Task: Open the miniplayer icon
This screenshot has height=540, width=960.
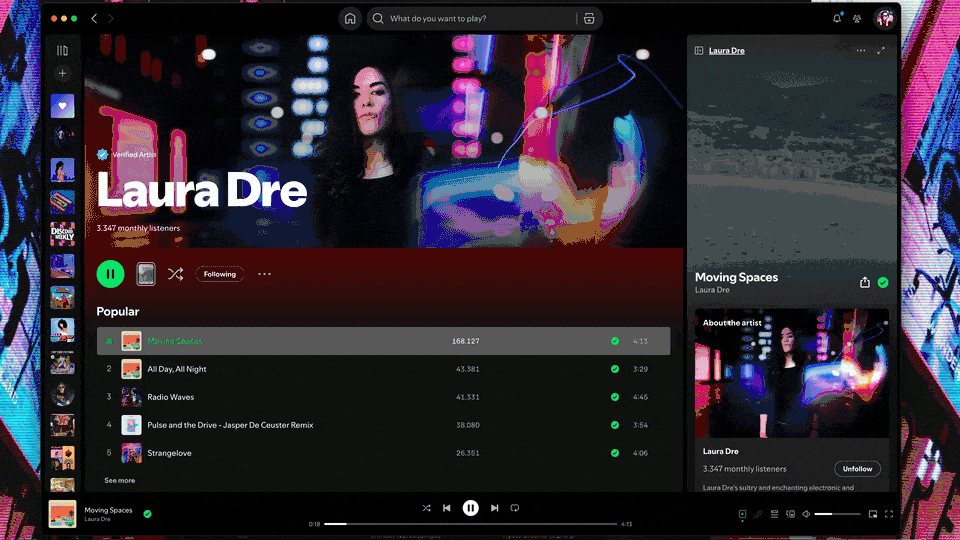Action: (x=873, y=514)
